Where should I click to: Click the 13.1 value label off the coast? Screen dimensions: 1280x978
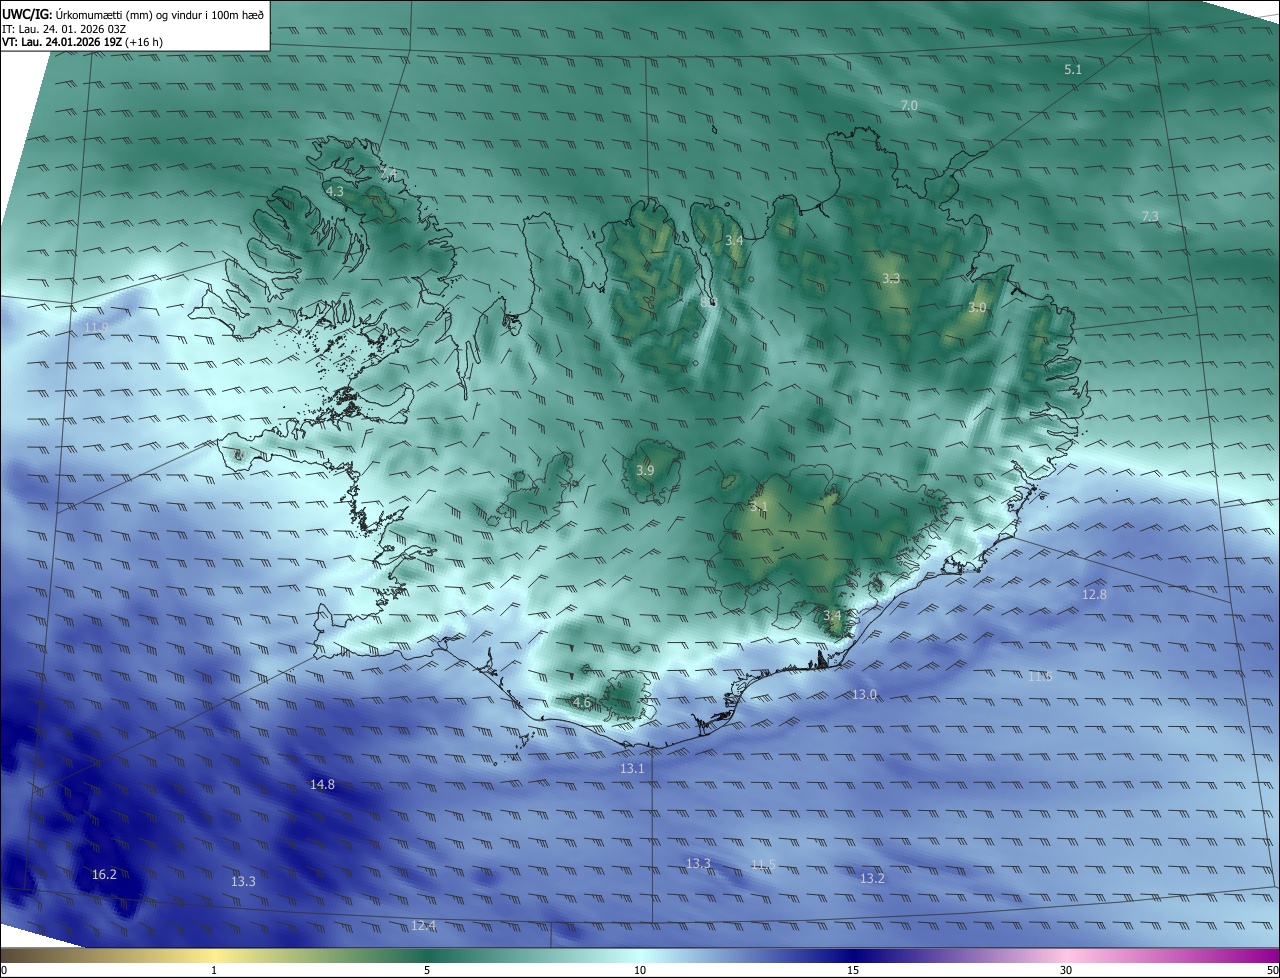pyautogui.click(x=632, y=768)
